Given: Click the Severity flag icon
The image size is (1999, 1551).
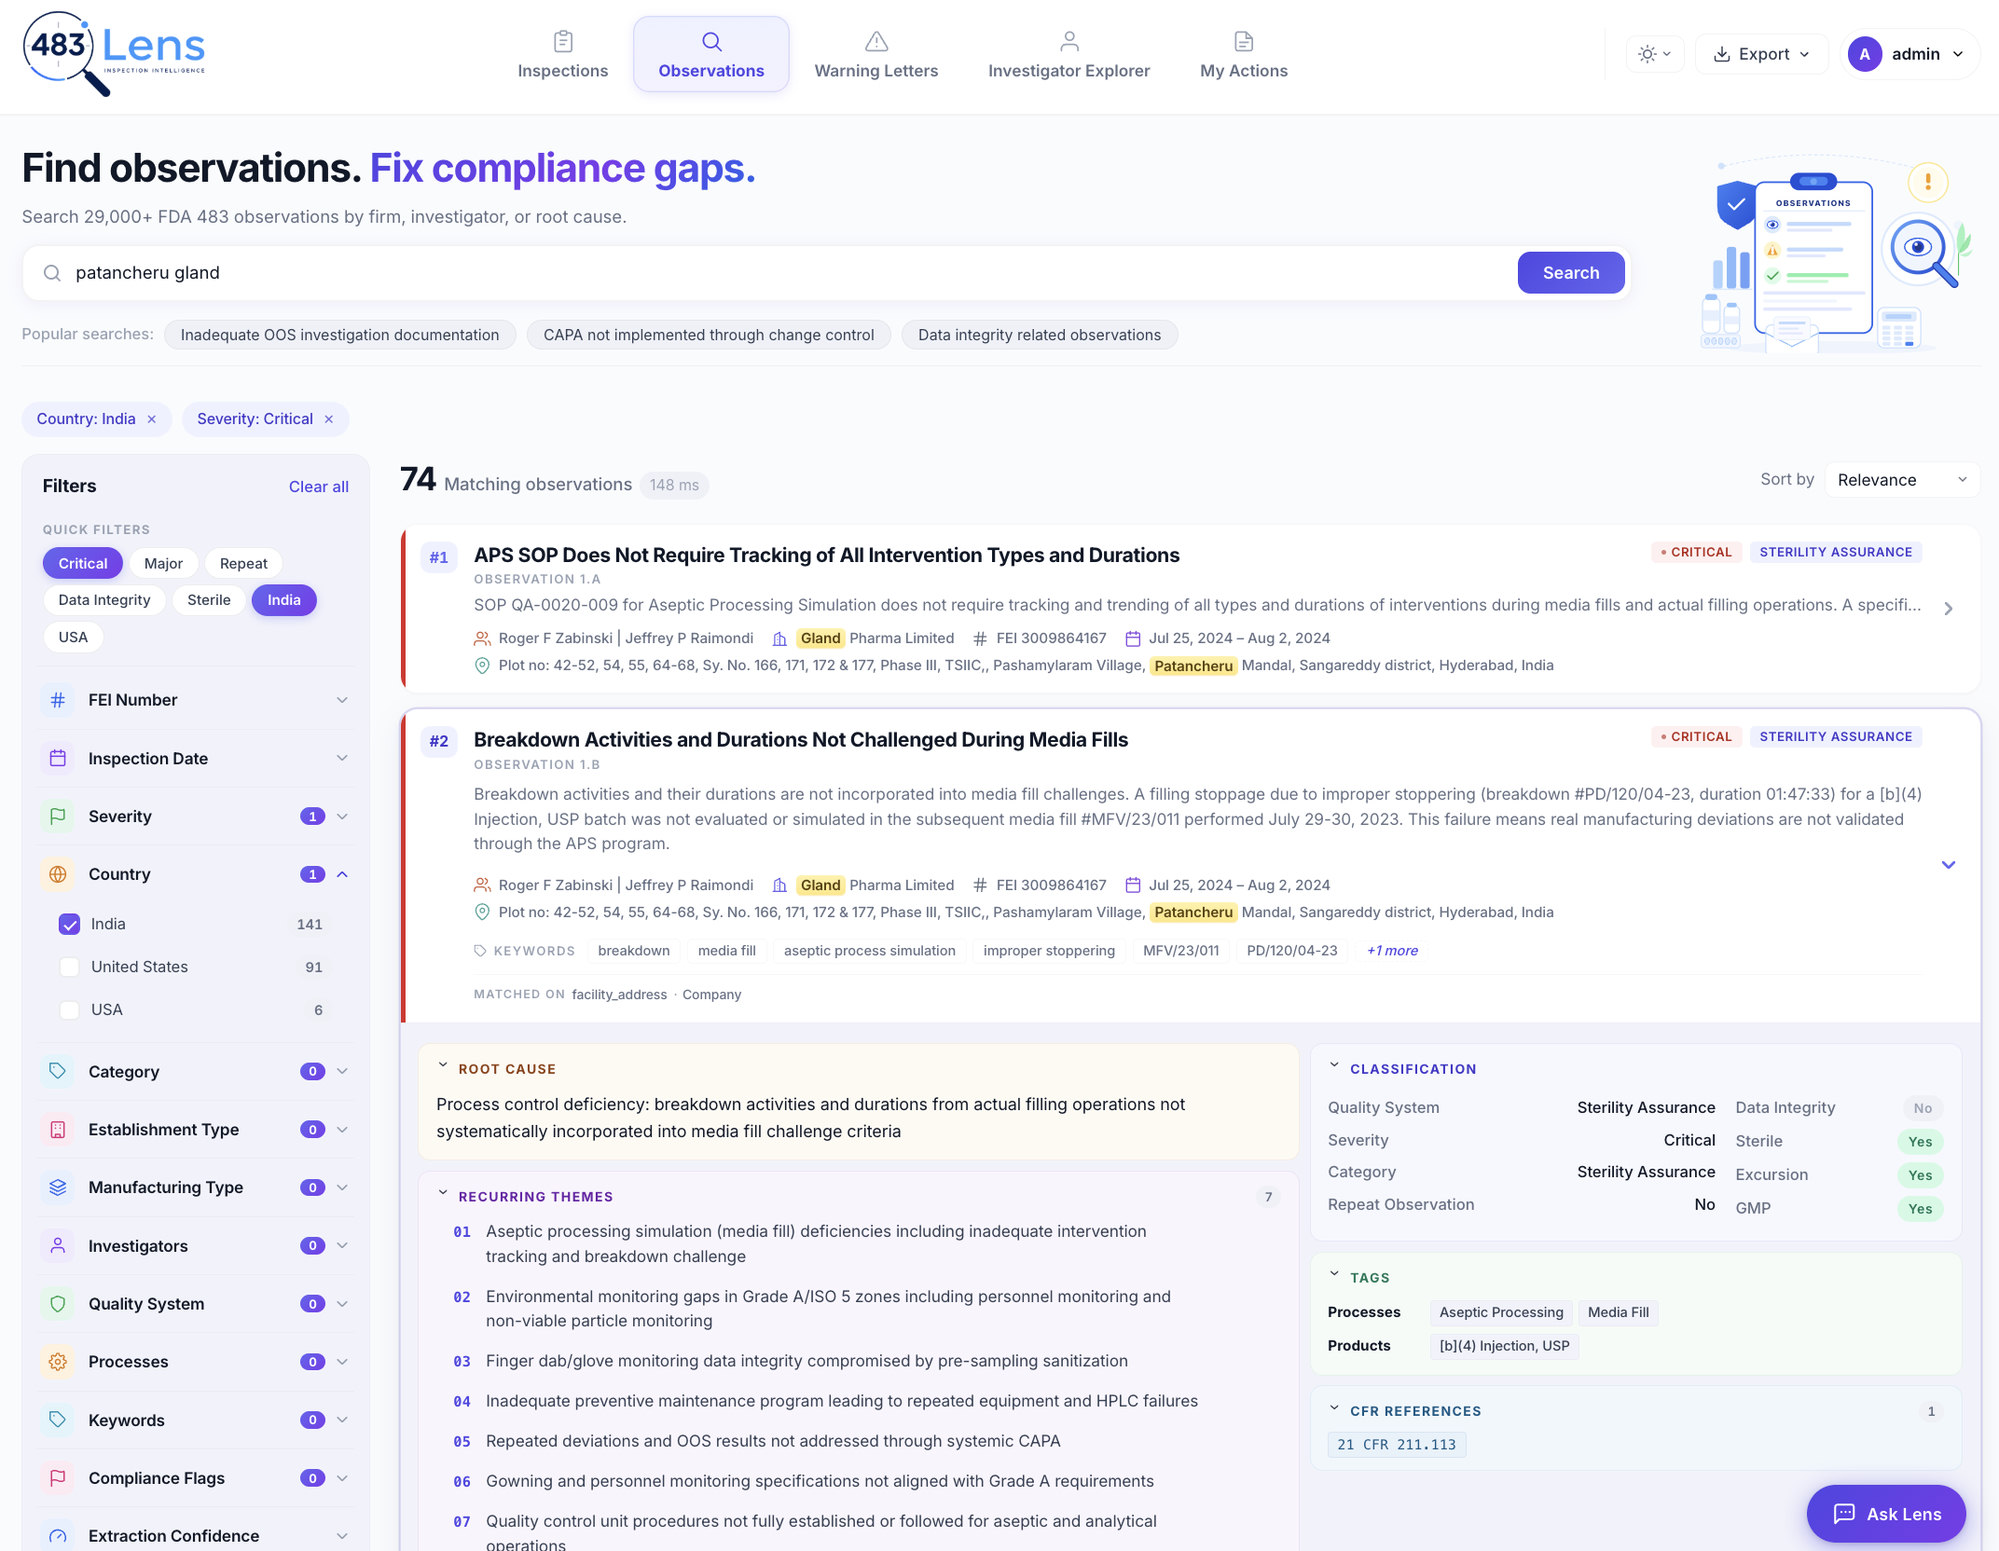Looking at the screenshot, I should pyautogui.click(x=58, y=816).
